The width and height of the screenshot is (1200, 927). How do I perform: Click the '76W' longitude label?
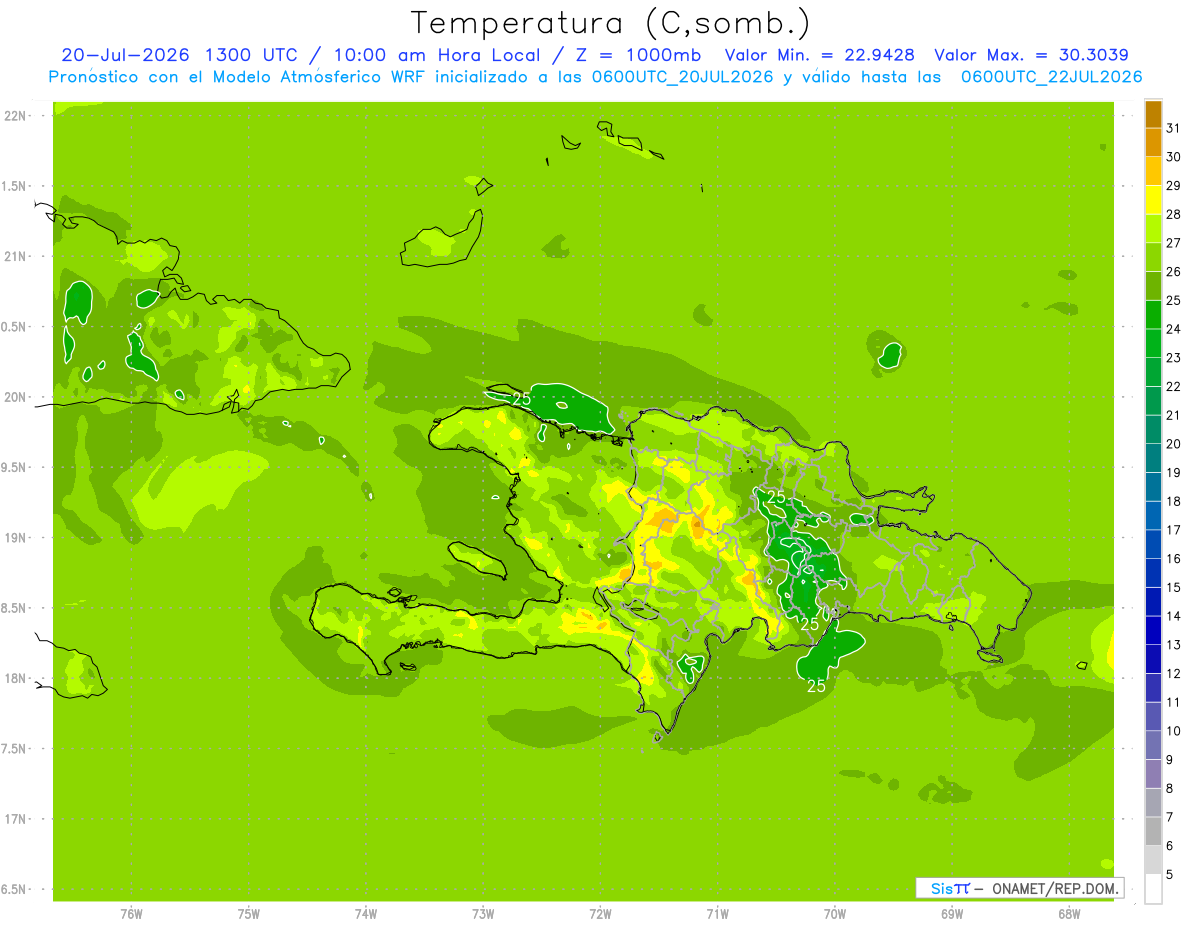coord(131,914)
